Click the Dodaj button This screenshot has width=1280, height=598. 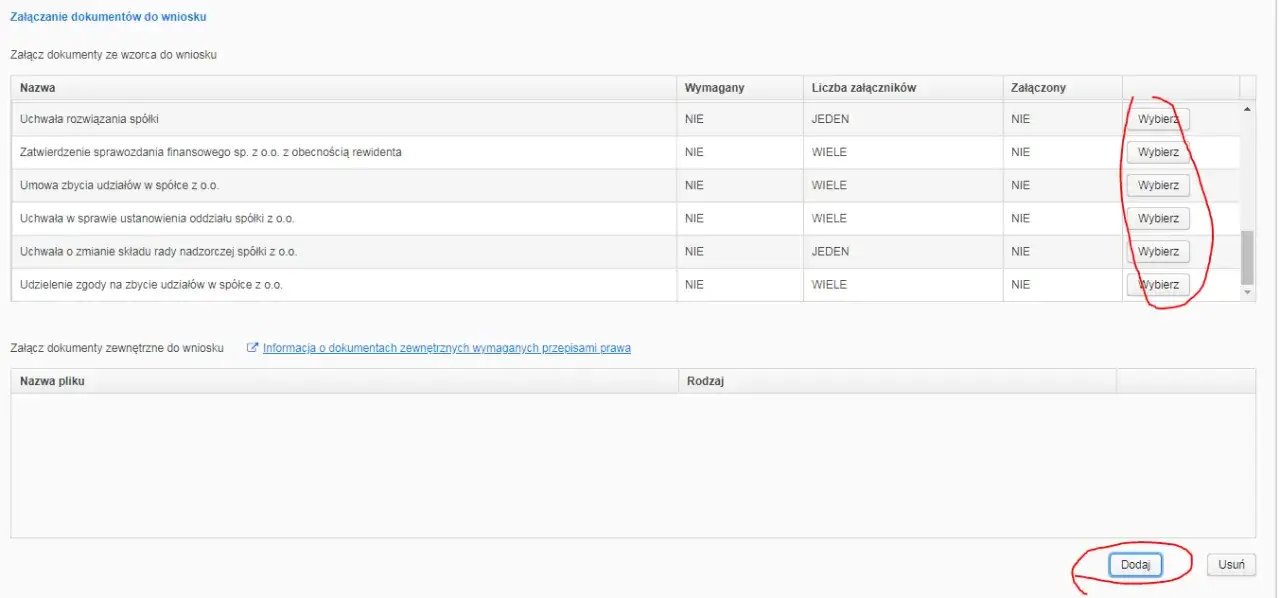click(1135, 565)
